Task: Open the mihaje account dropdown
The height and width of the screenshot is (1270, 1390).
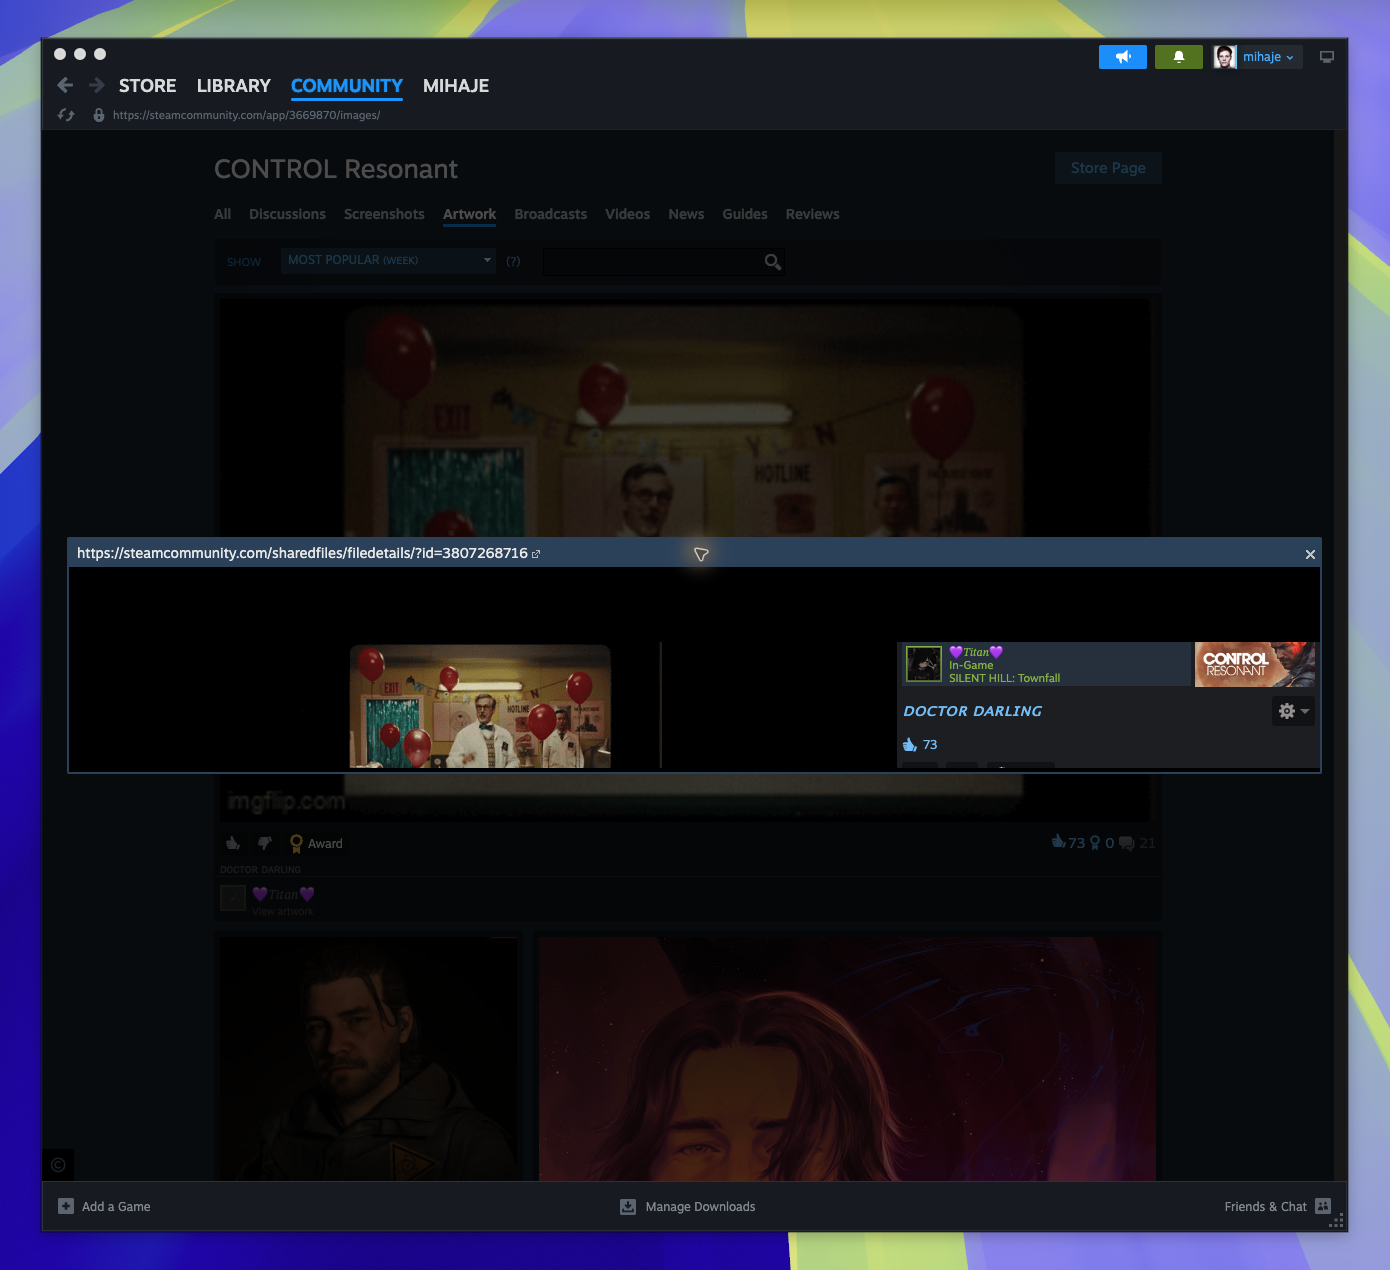Action: [1268, 57]
